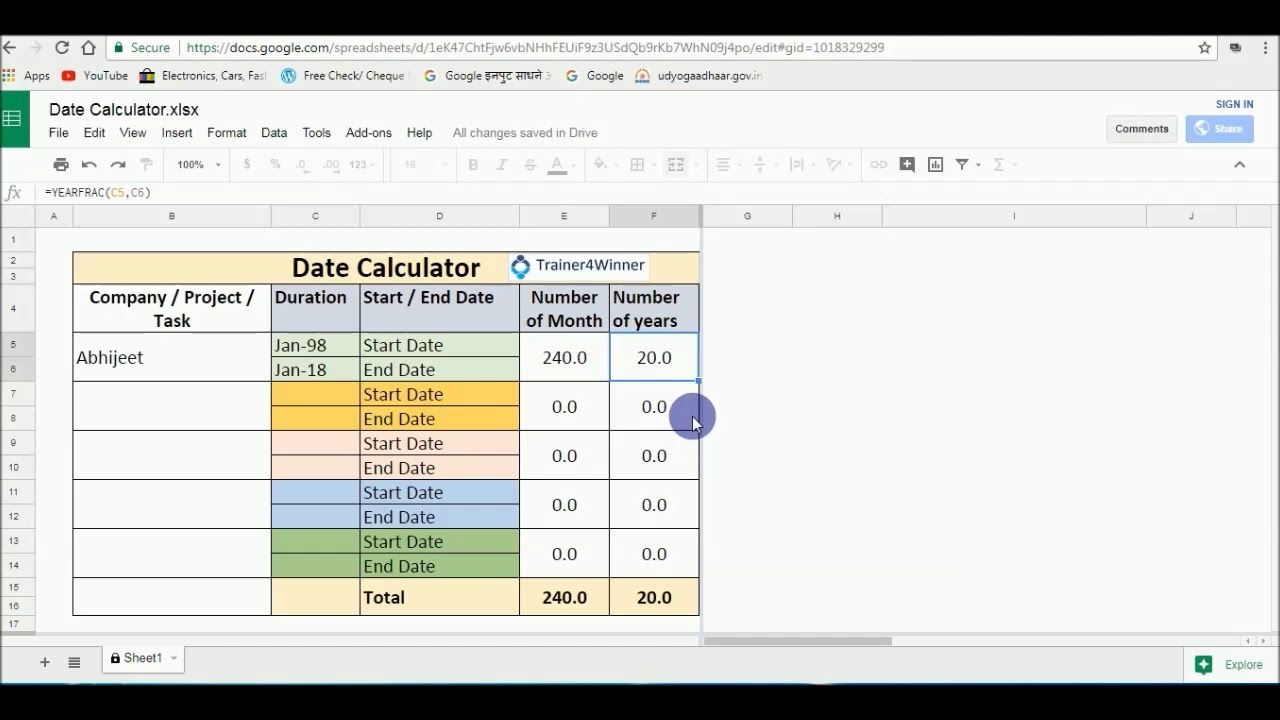Open the 100% zoom dropdown

click(199, 165)
